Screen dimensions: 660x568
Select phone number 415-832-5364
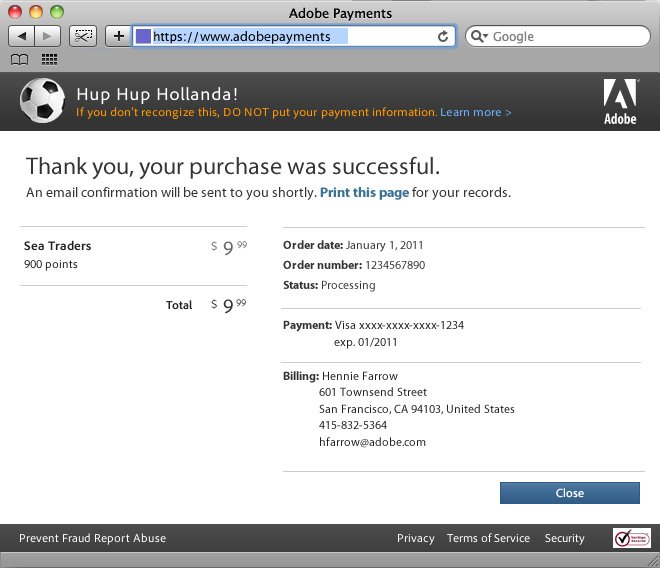point(353,425)
